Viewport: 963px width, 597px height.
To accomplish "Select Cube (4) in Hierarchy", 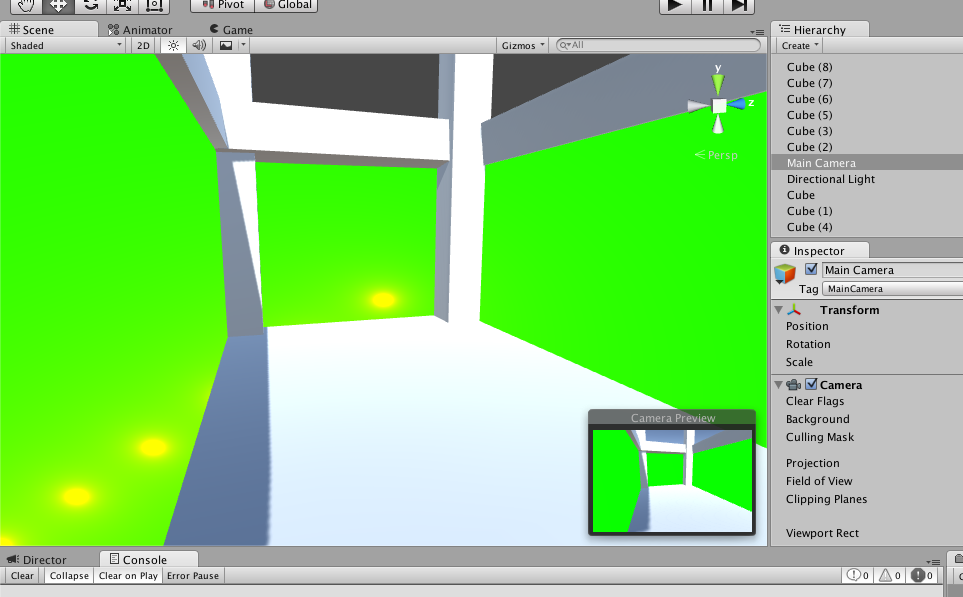I will pyautogui.click(x=867, y=227).
